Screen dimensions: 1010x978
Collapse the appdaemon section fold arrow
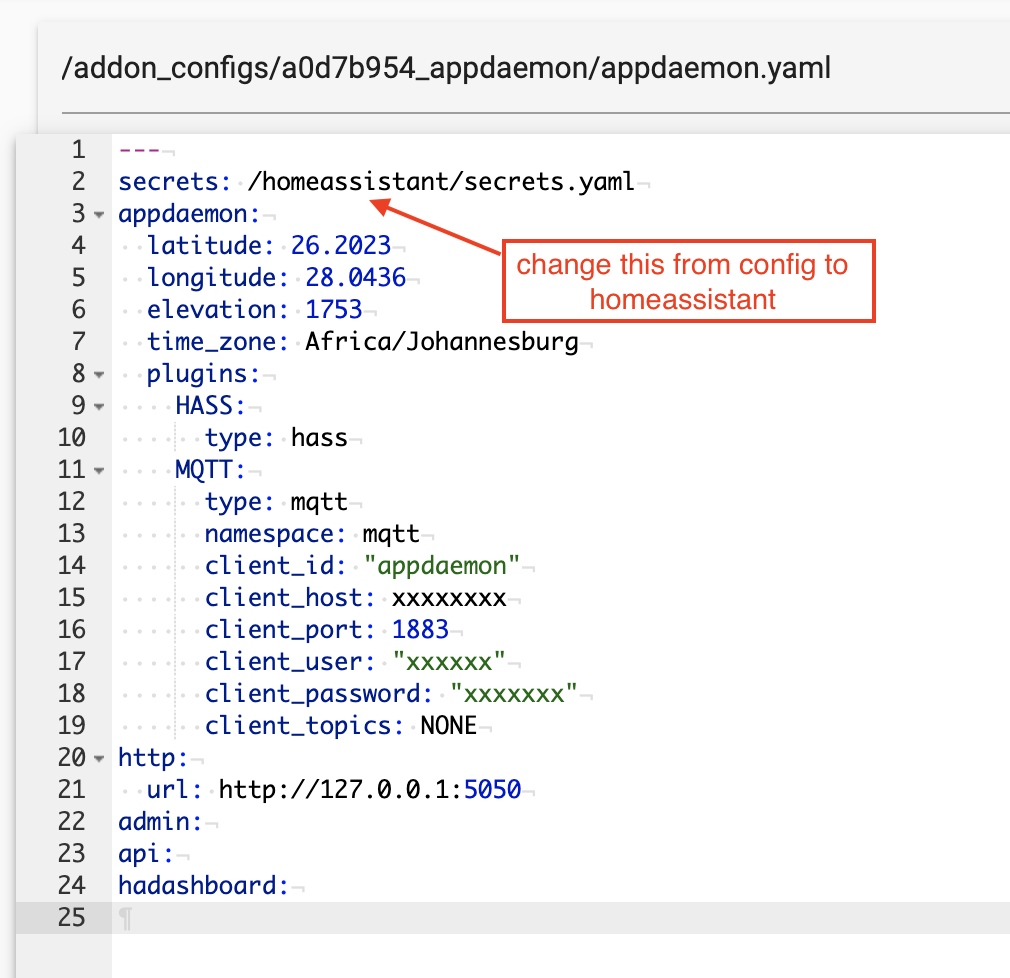click(x=98, y=214)
